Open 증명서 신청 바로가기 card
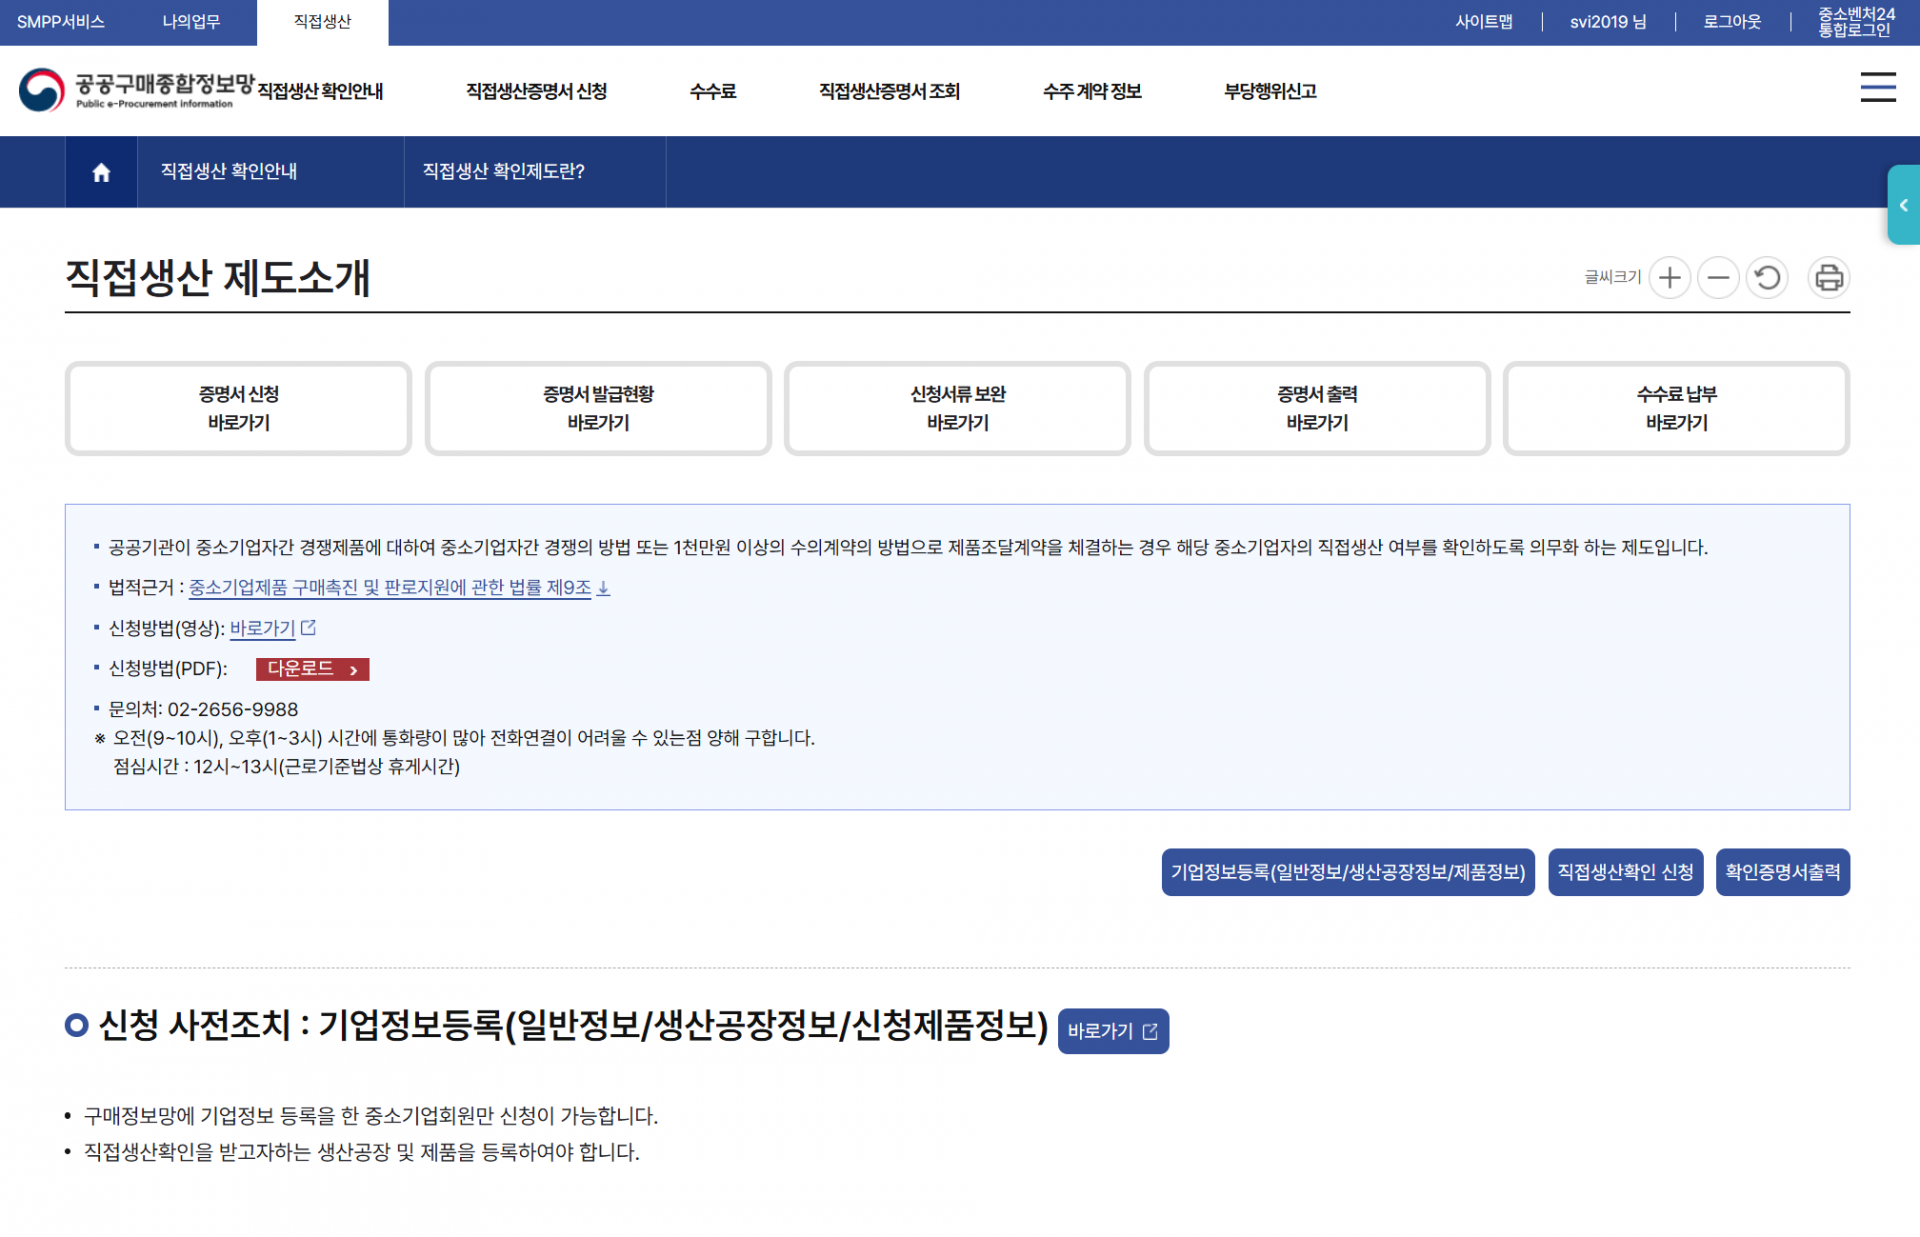Image resolution: width=1920 pixels, height=1237 pixels. pos(238,408)
